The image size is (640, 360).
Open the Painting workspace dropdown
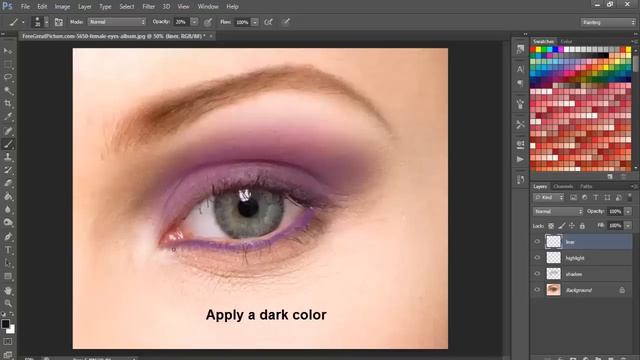pyautogui.click(x=608, y=22)
